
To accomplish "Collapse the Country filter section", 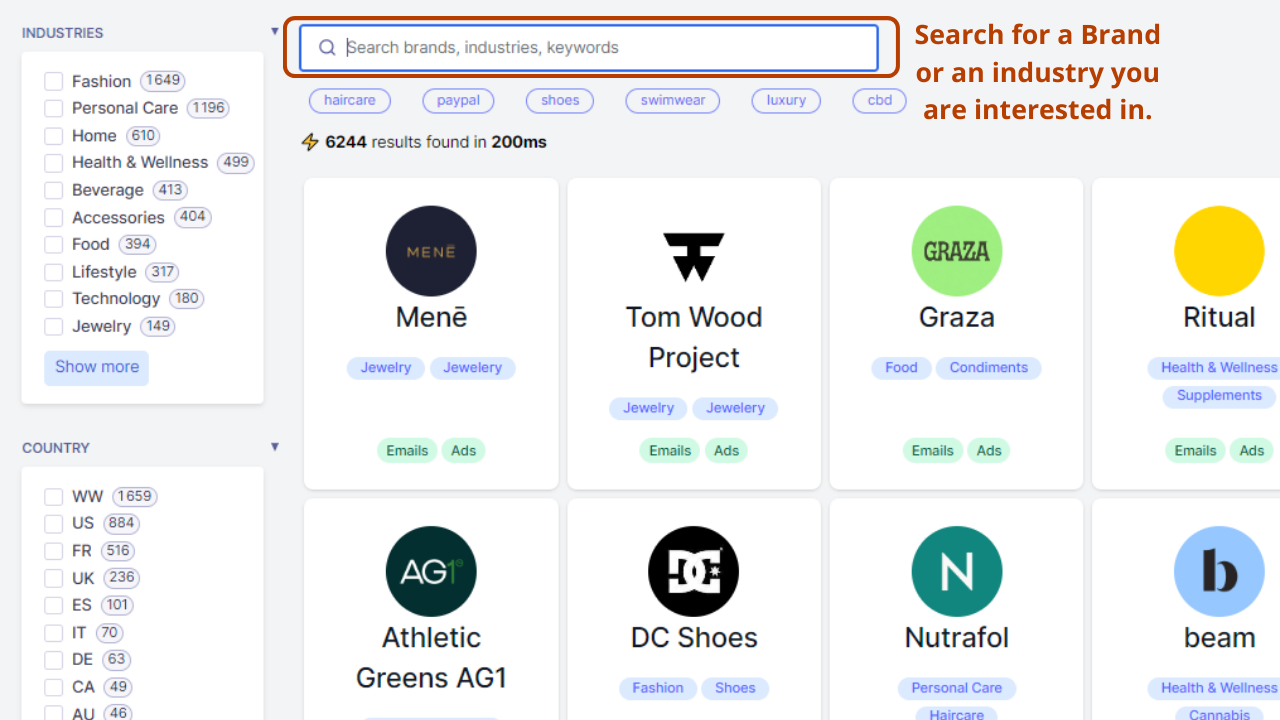I will coord(275,446).
